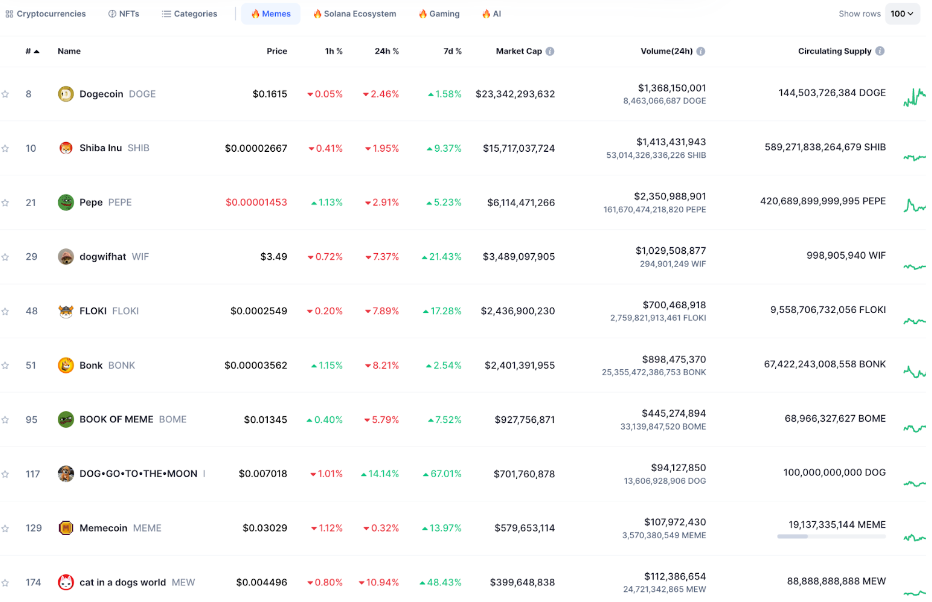Click the Circulating Supply info icon

(880, 51)
